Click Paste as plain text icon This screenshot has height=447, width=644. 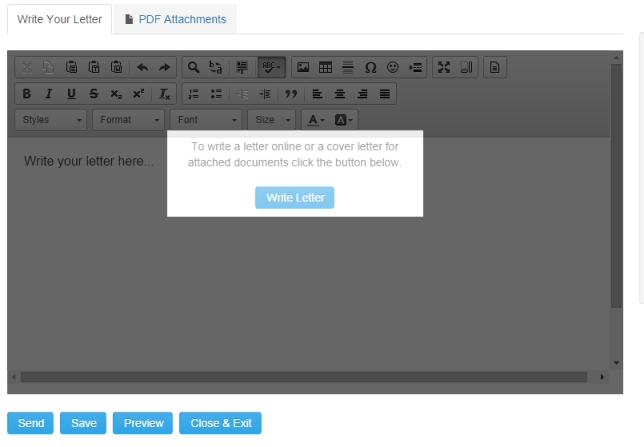[94, 67]
